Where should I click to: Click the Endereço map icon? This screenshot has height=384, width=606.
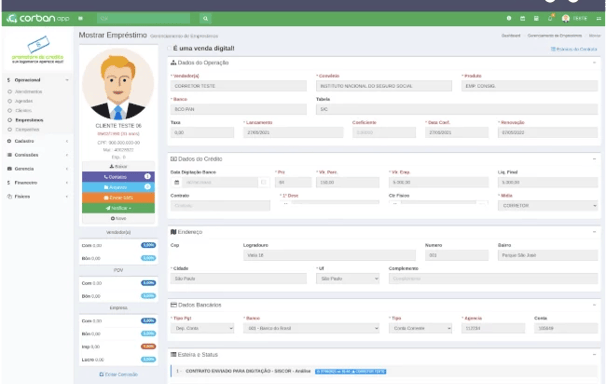coord(174,232)
